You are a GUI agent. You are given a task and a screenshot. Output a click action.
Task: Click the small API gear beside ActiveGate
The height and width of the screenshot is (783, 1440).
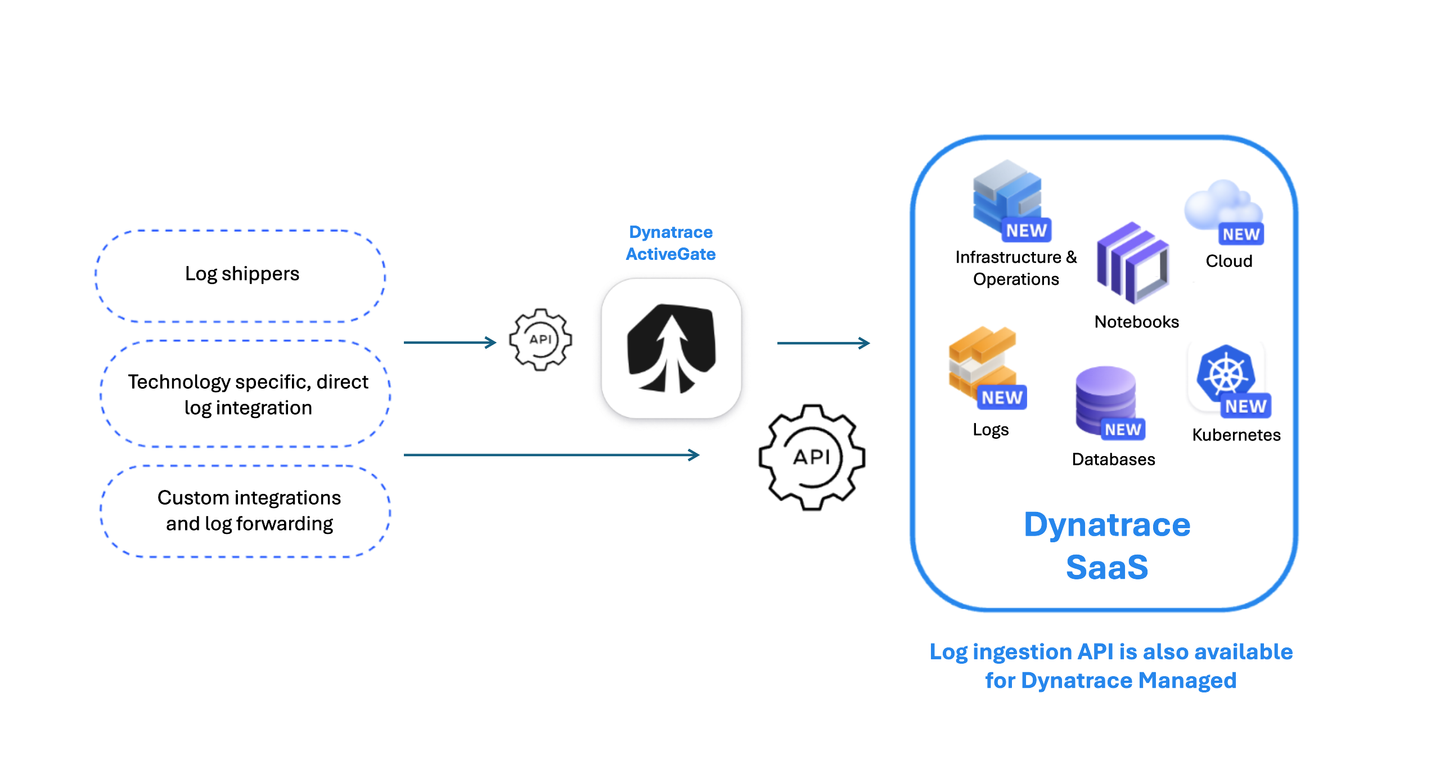pos(540,340)
